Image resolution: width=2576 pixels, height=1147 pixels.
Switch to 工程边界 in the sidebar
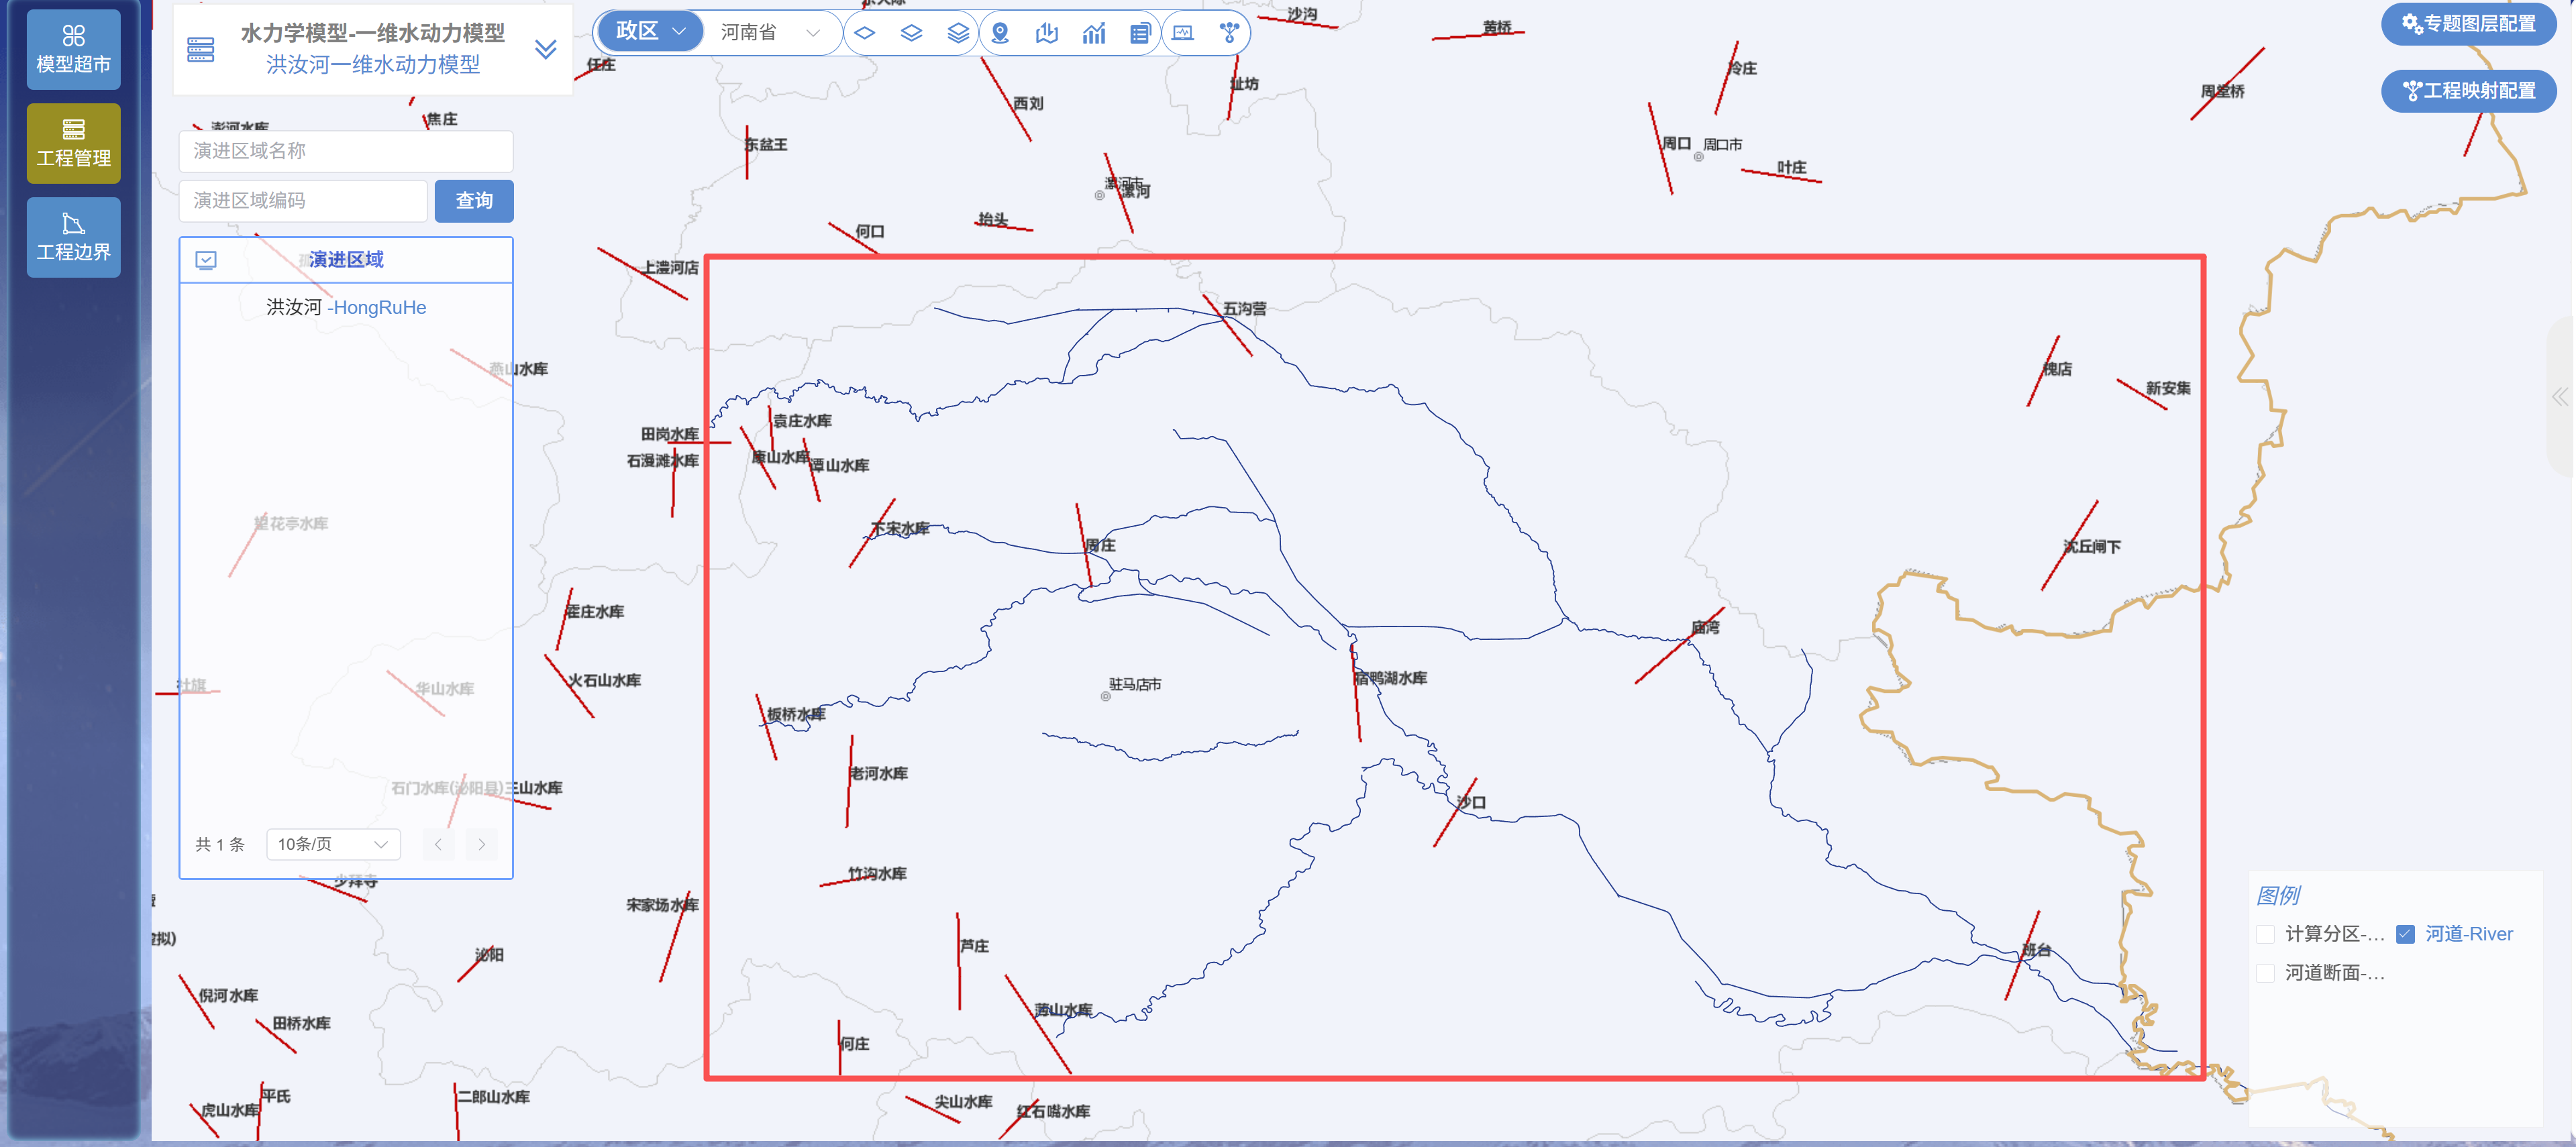tap(73, 237)
